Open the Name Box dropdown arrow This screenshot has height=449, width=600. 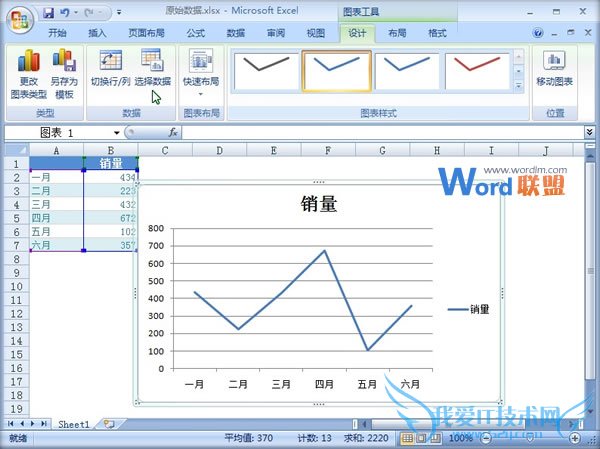click(x=117, y=132)
